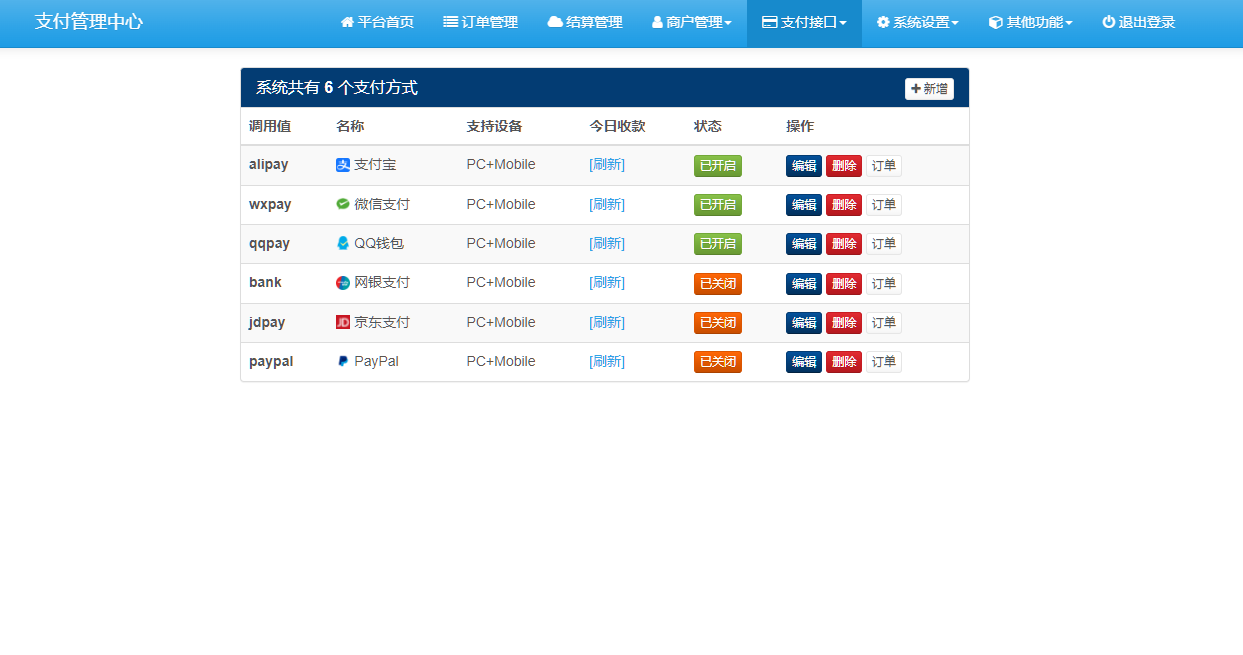
Task: Click 退出登录 to log out
Action: [1139, 22]
